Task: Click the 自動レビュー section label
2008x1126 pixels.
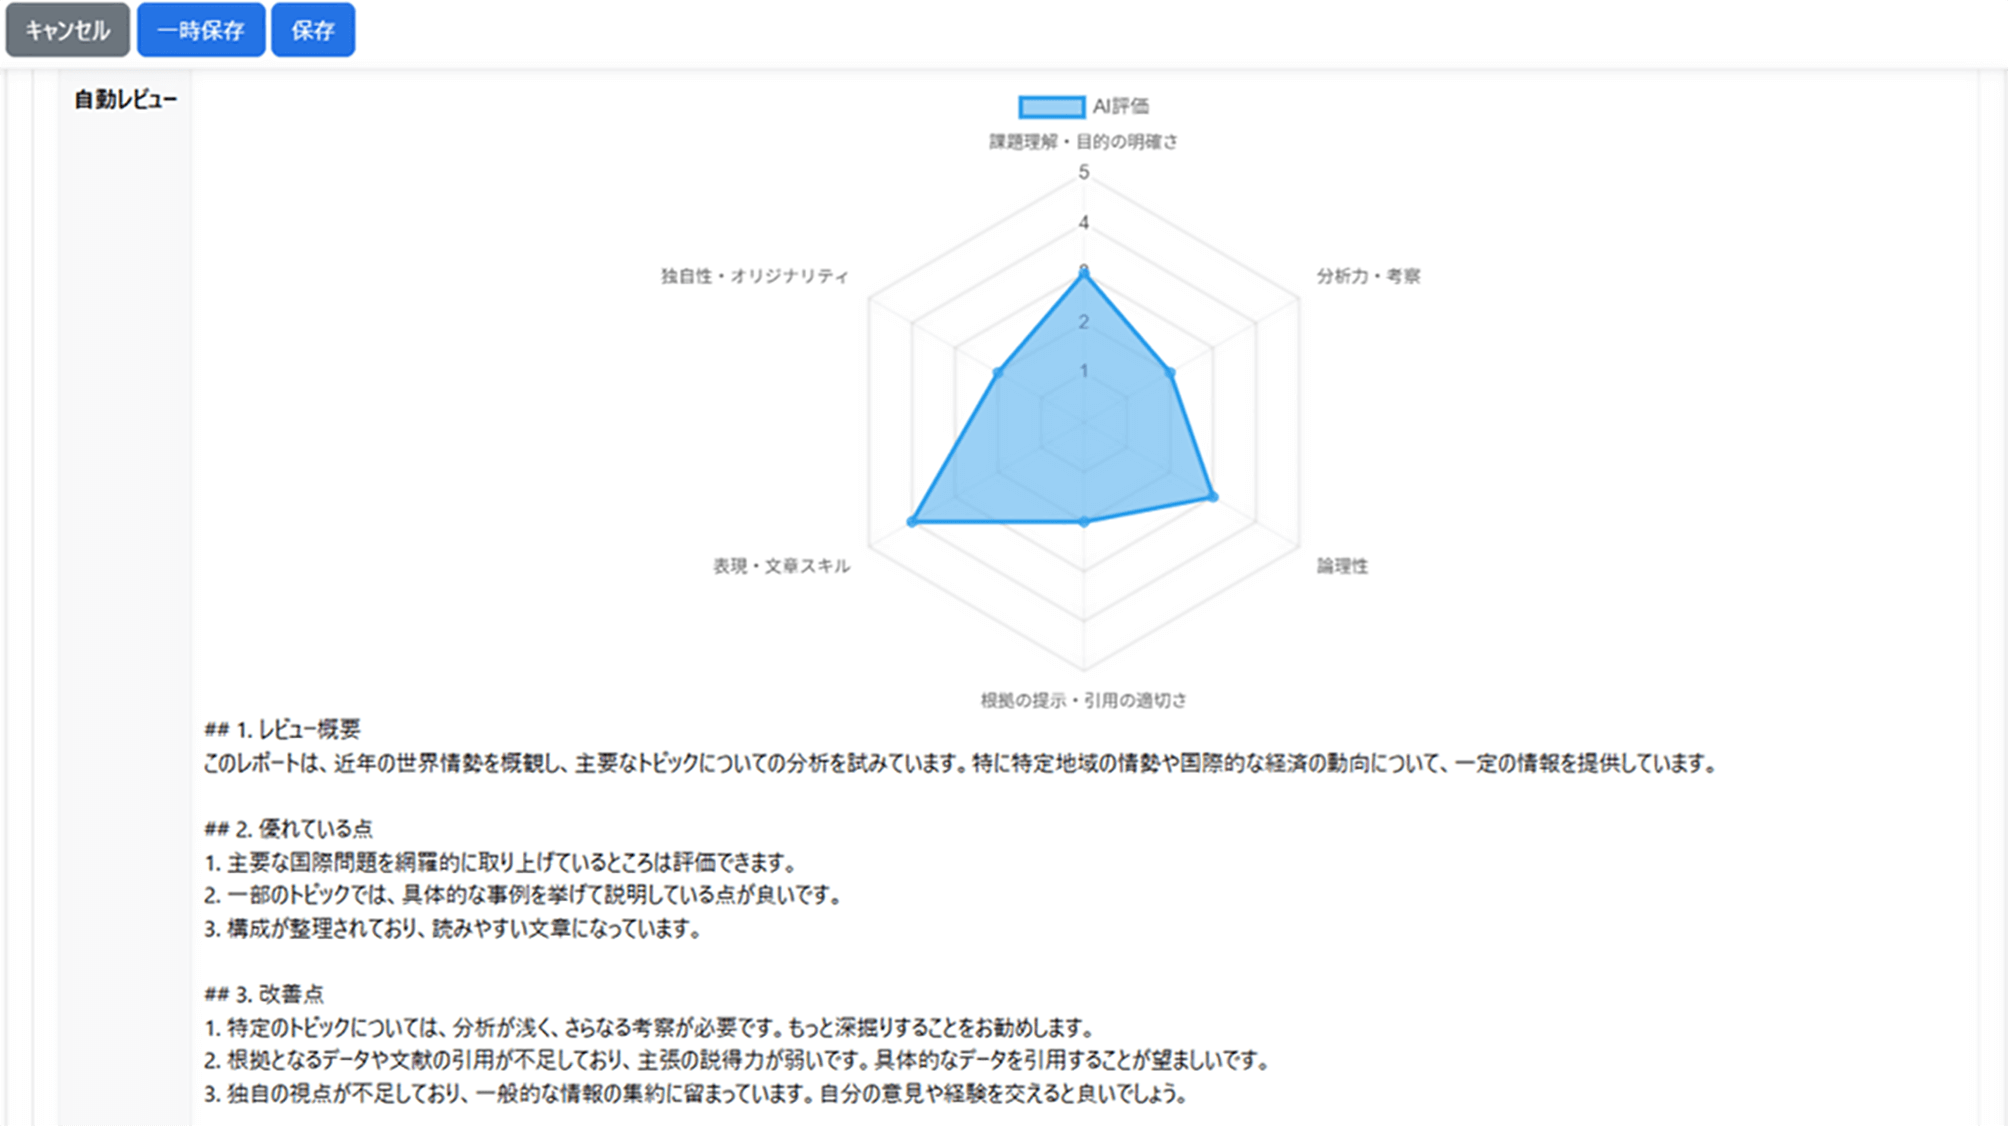Action: 125,99
